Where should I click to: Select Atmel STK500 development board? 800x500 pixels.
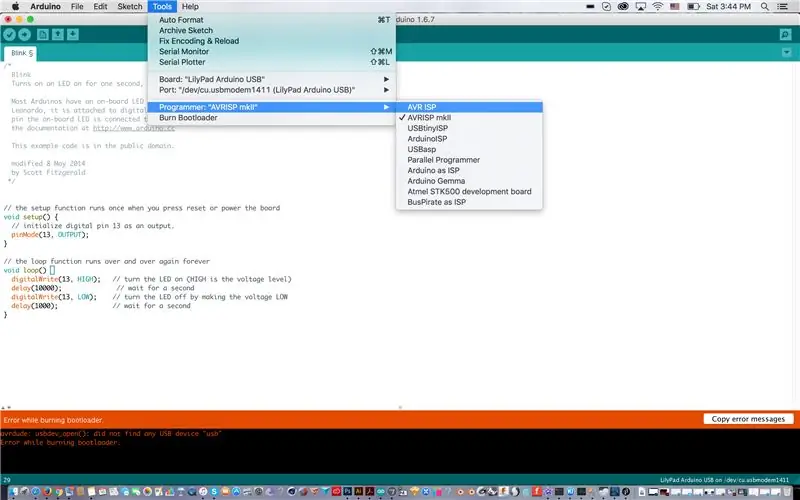[469, 191]
